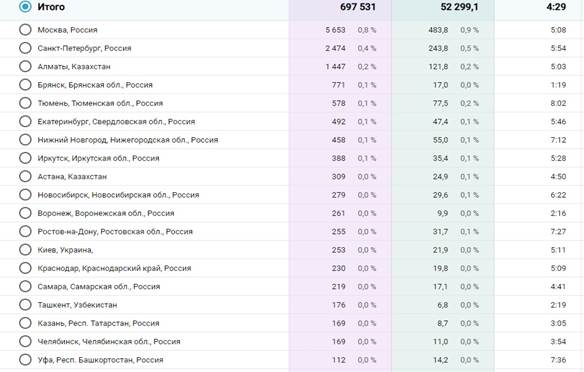Select the Уфа, Респ. Башкортостан radio button

click(25, 360)
